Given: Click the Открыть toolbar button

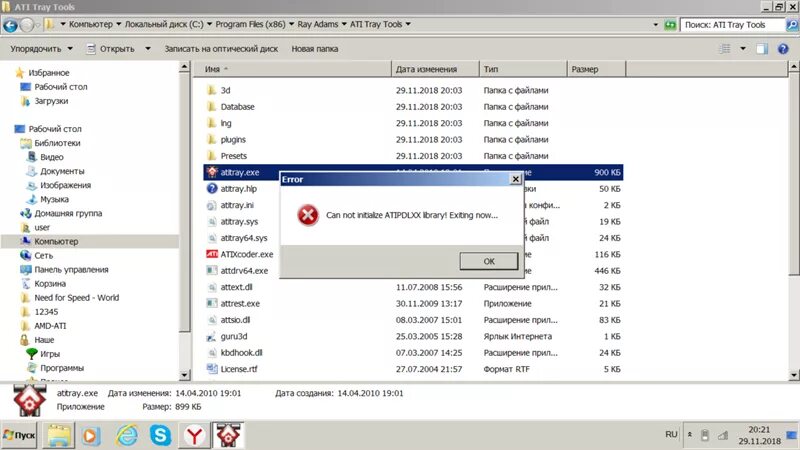Looking at the screenshot, I should pos(111,49).
